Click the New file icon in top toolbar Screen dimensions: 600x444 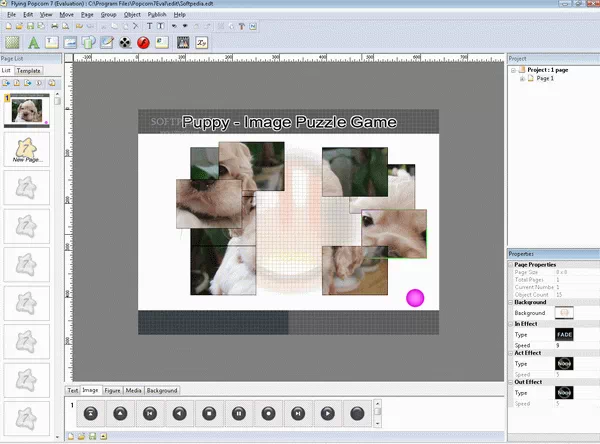click(x=8, y=26)
